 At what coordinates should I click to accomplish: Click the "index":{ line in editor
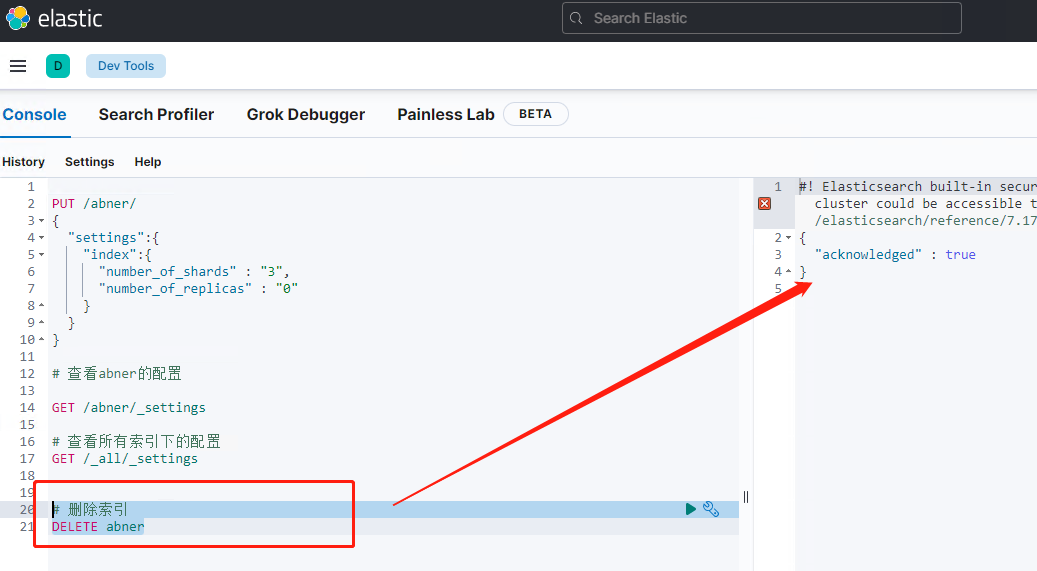[117, 255]
